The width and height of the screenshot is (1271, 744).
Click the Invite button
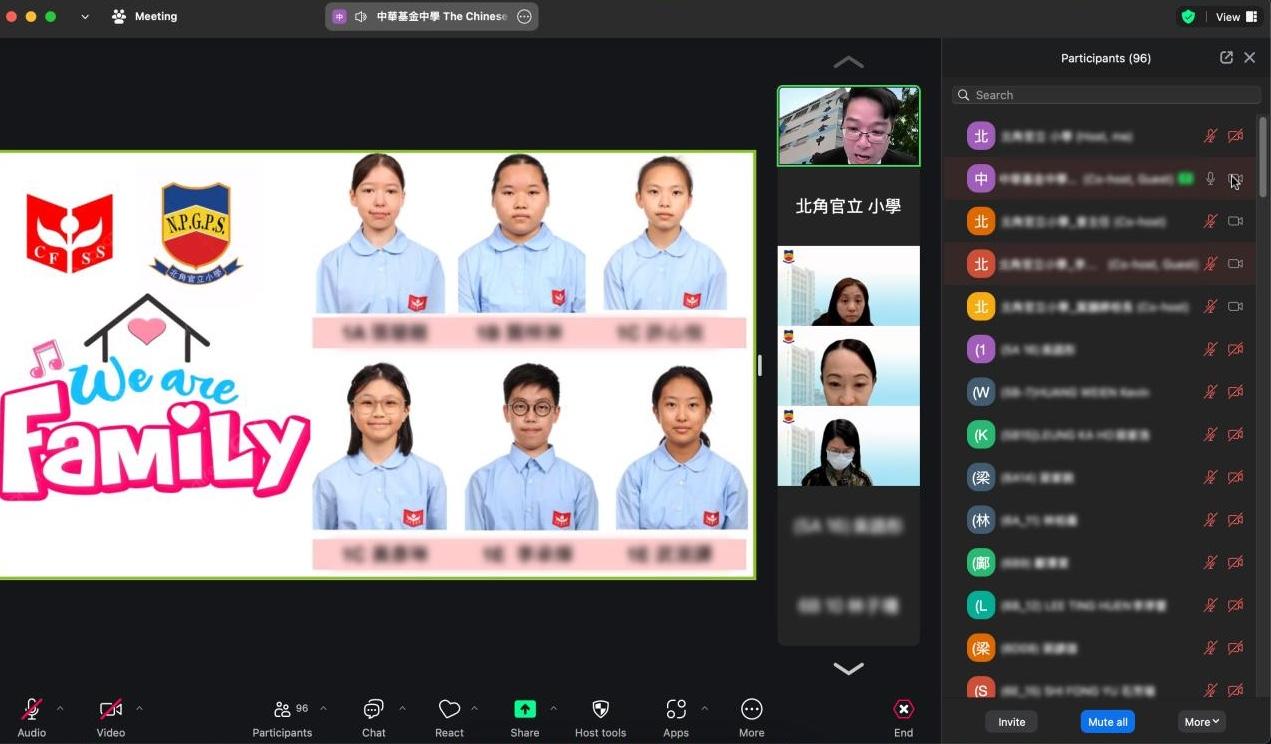pyautogui.click(x=1011, y=722)
